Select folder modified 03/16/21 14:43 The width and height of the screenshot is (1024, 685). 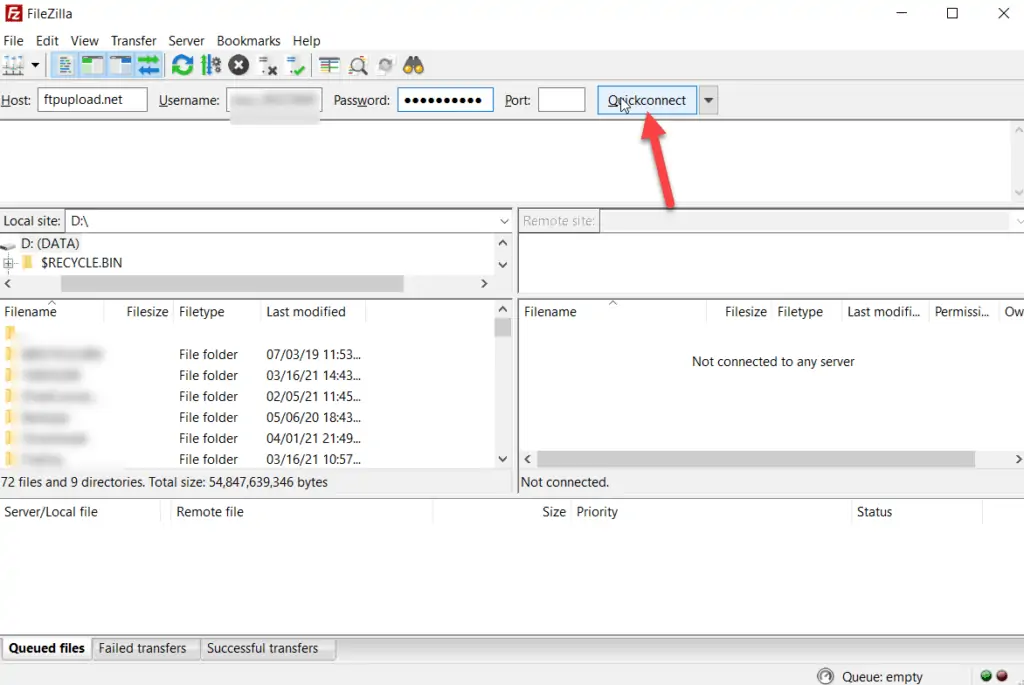(248, 375)
